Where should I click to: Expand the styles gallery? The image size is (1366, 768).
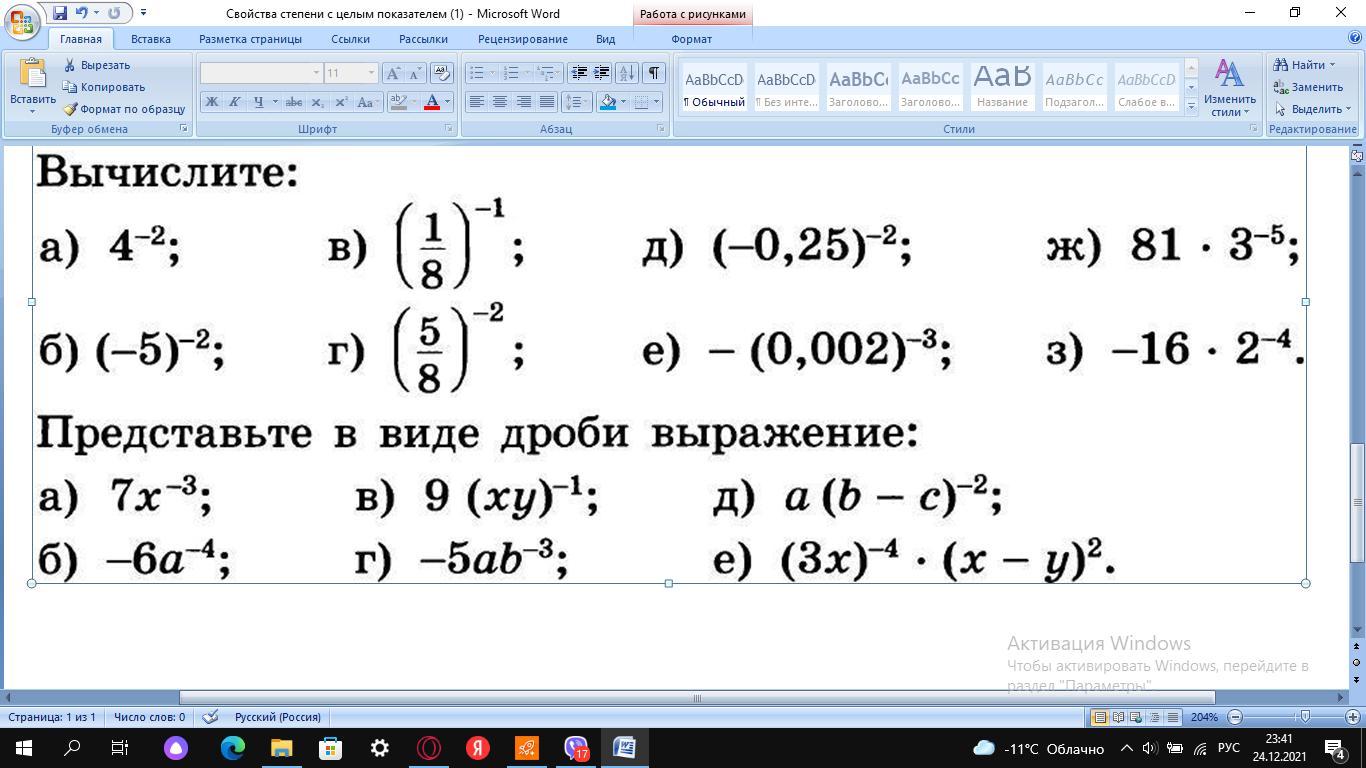point(1191,106)
